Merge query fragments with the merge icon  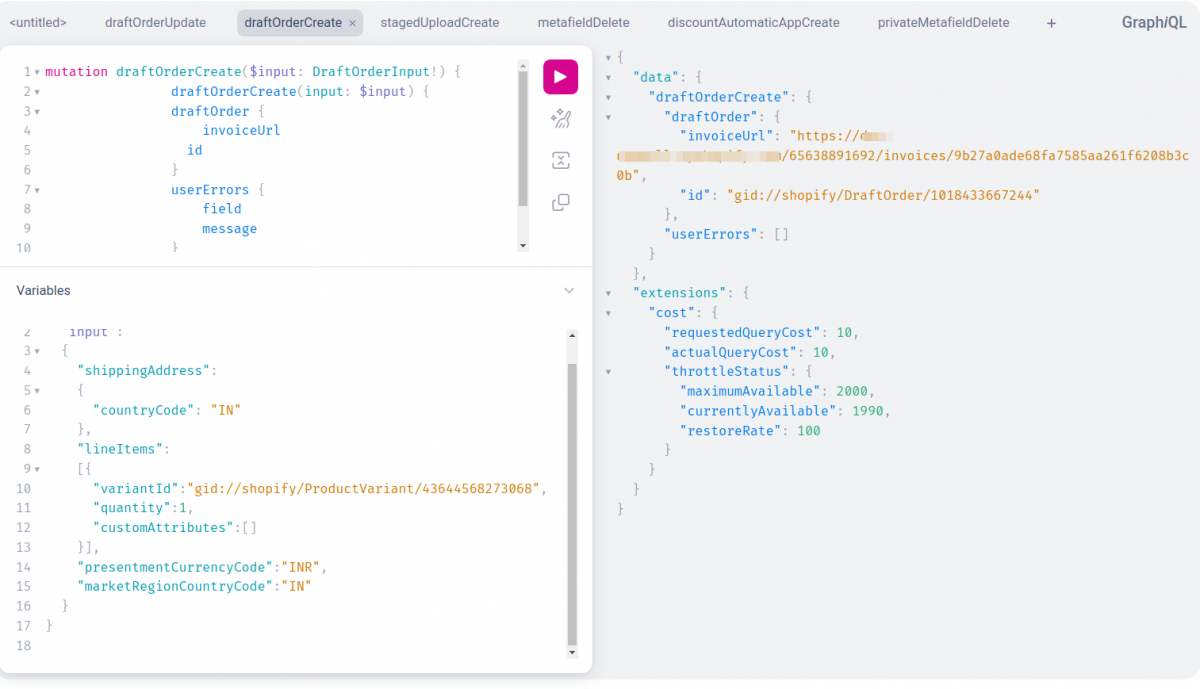(560, 160)
